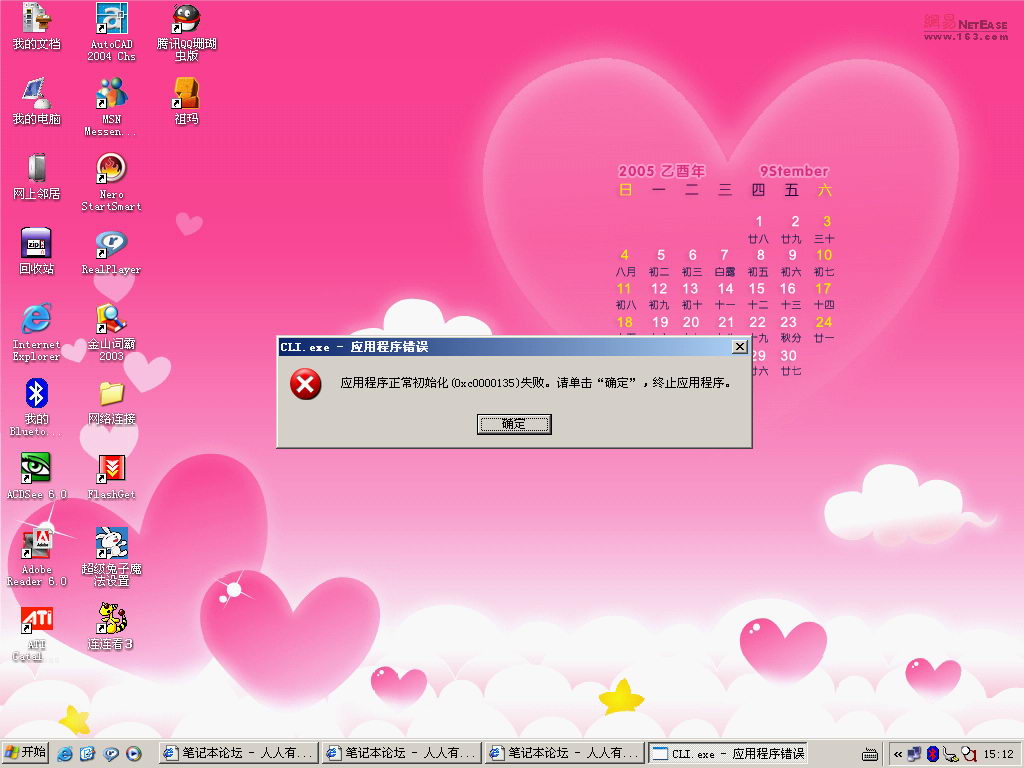Open the 我的文档 desktop icon
Screen dimensions: 1024x768
(x=37, y=27)
